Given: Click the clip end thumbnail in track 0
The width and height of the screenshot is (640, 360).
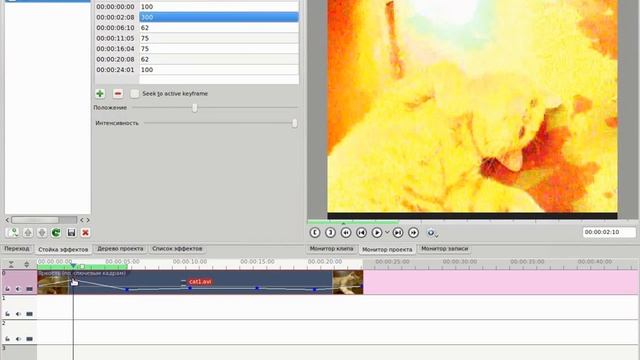Looking at the screenshot, I should [347, 282].
